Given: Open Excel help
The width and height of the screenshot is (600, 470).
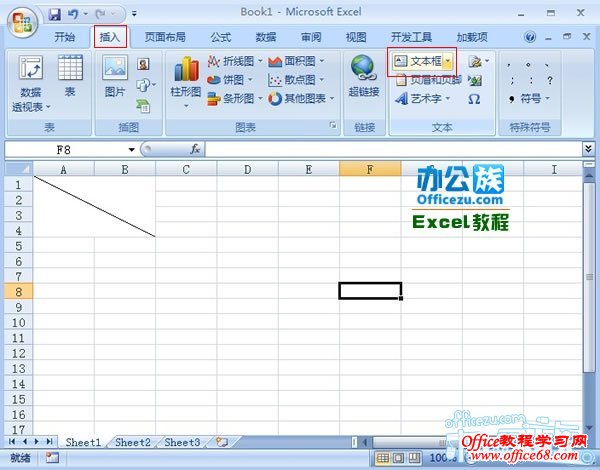Looking at the screenshot, I should [530, 37].
